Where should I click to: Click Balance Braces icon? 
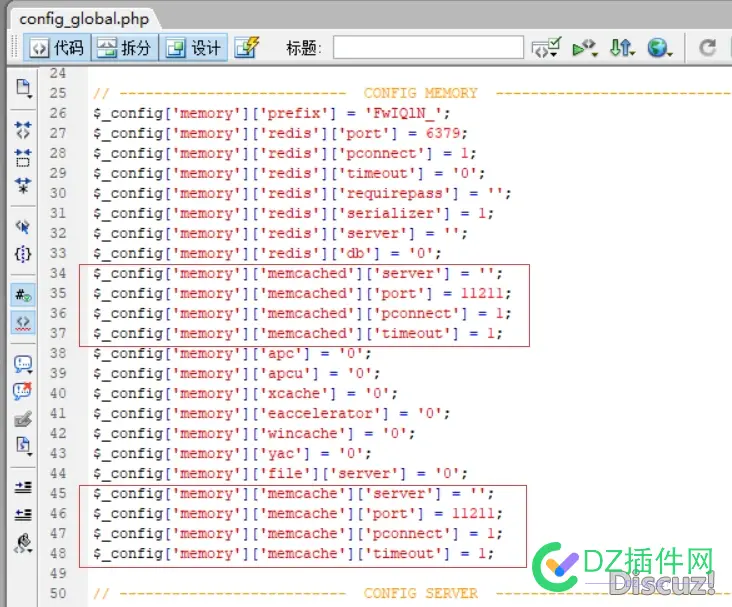click(x=23, y=254)
